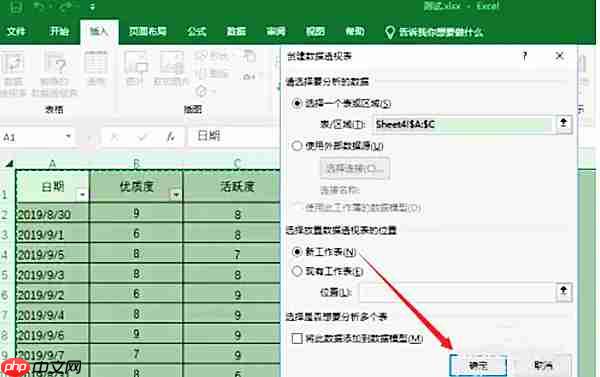Click 优质度 value in the 2019/8/30 row

point(136,213)
